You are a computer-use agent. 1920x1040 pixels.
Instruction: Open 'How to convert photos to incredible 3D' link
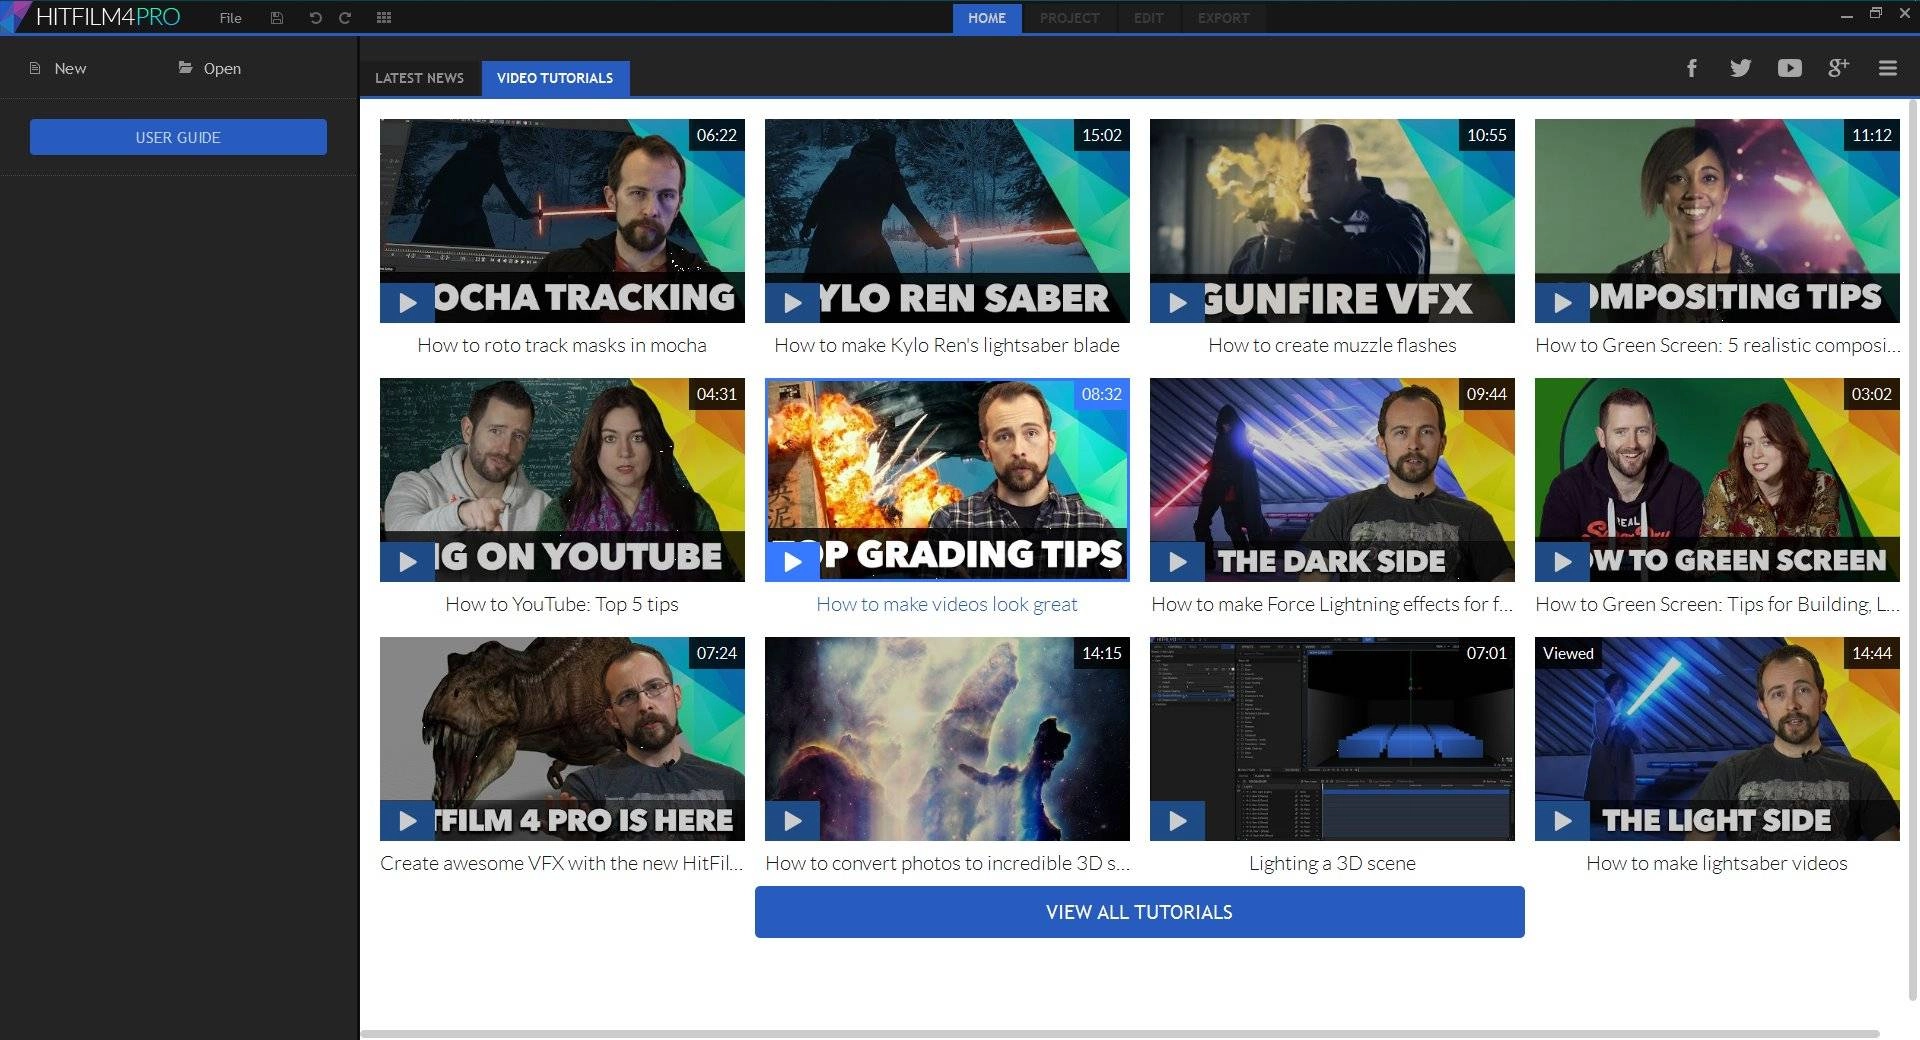click(x=947, y=863)
